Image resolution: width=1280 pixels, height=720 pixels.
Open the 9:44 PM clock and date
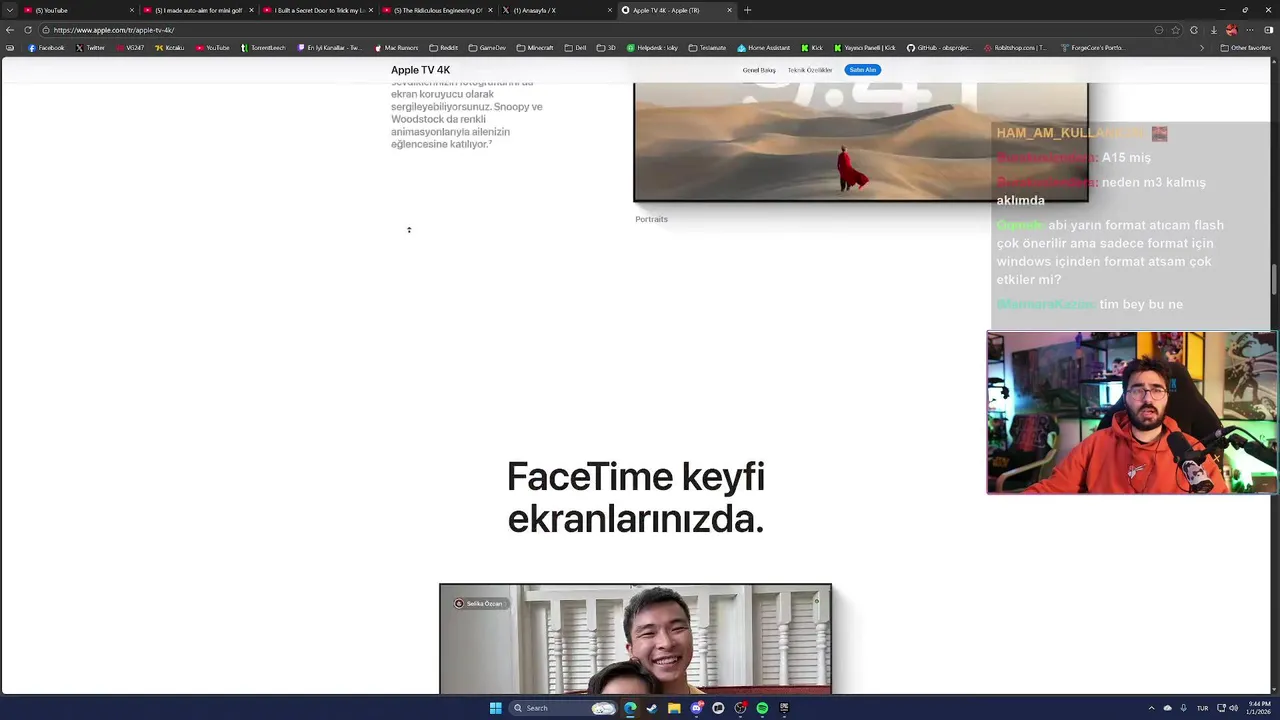click(x=1257, y=708)
